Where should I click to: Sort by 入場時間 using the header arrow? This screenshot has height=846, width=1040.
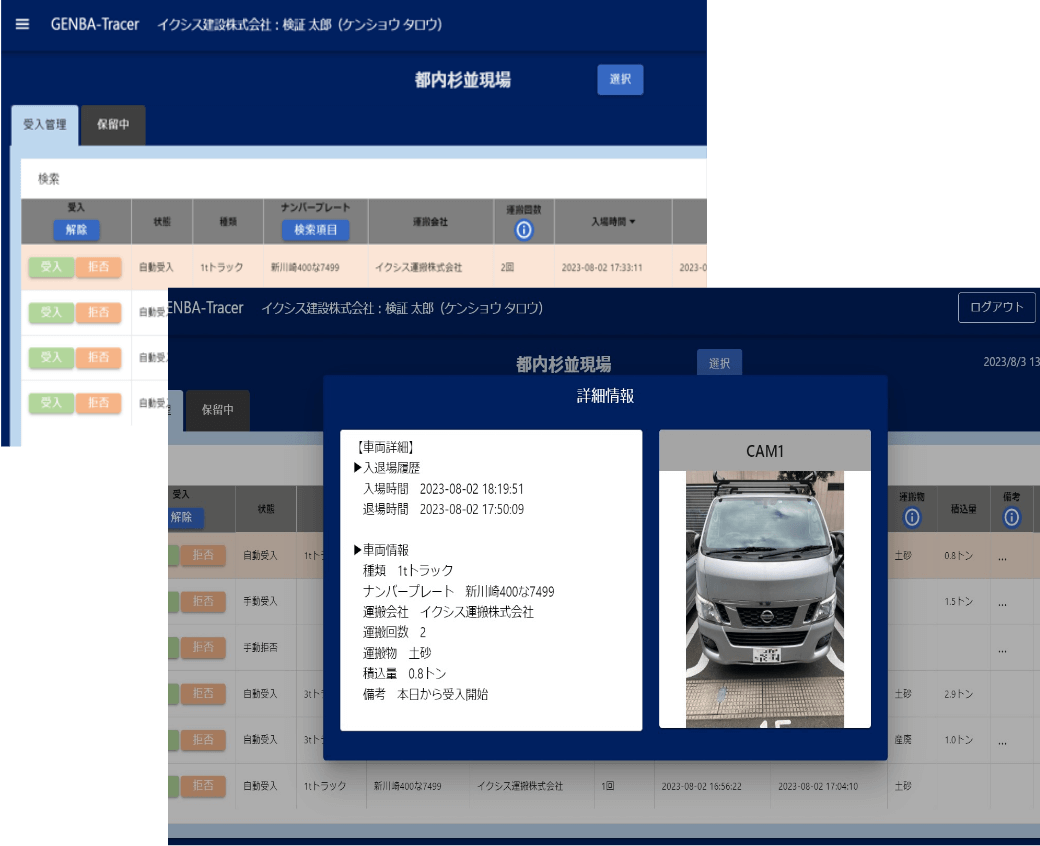(631, 220)
